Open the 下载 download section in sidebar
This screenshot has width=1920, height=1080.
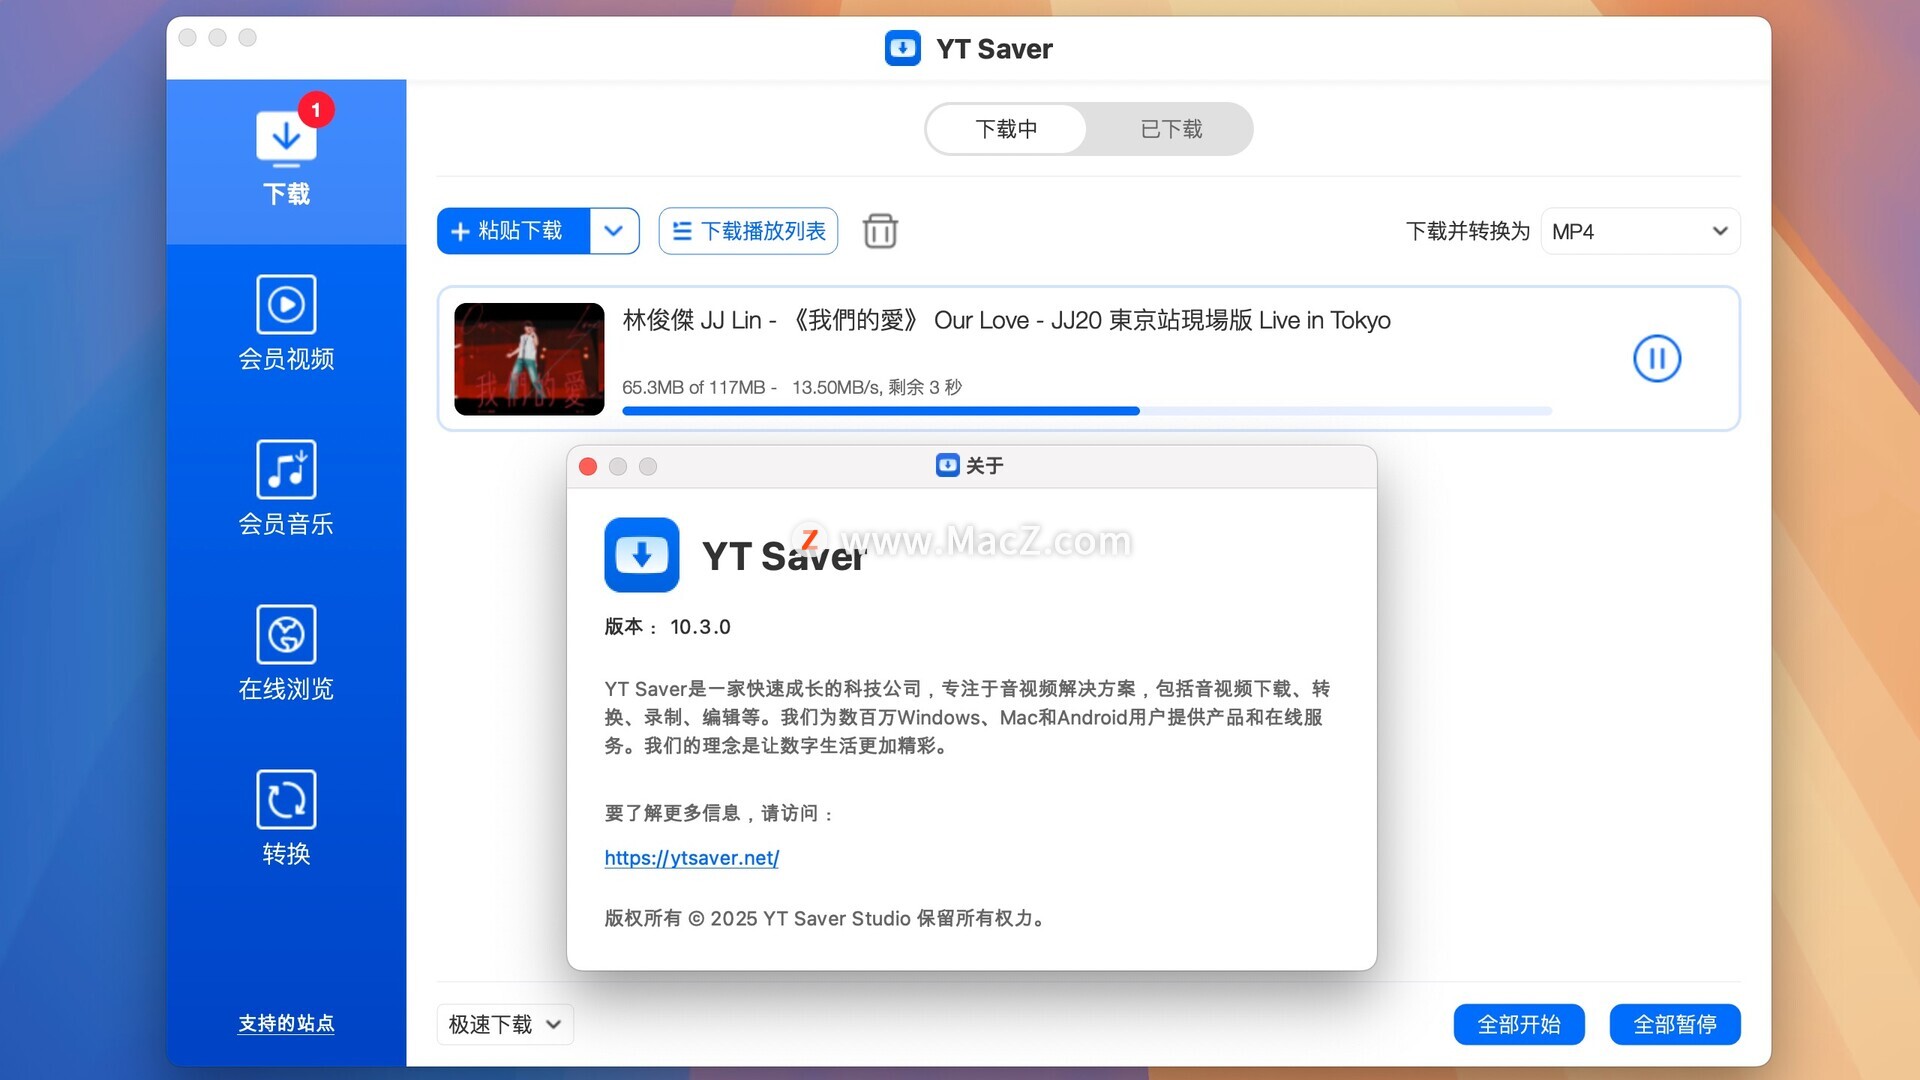tap(286, 161)
